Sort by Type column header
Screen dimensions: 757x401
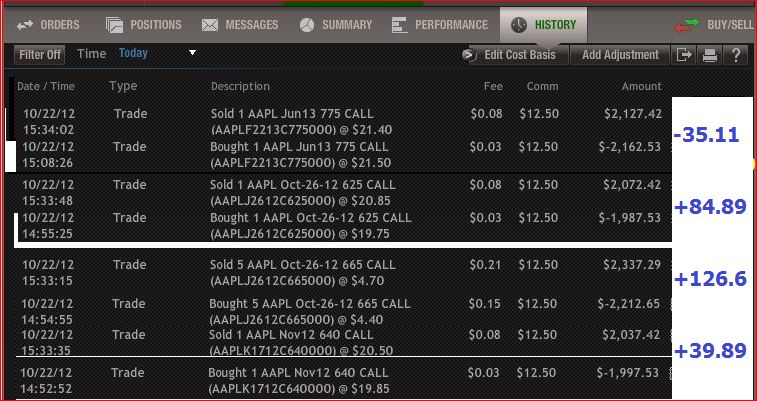coord(123,86)
